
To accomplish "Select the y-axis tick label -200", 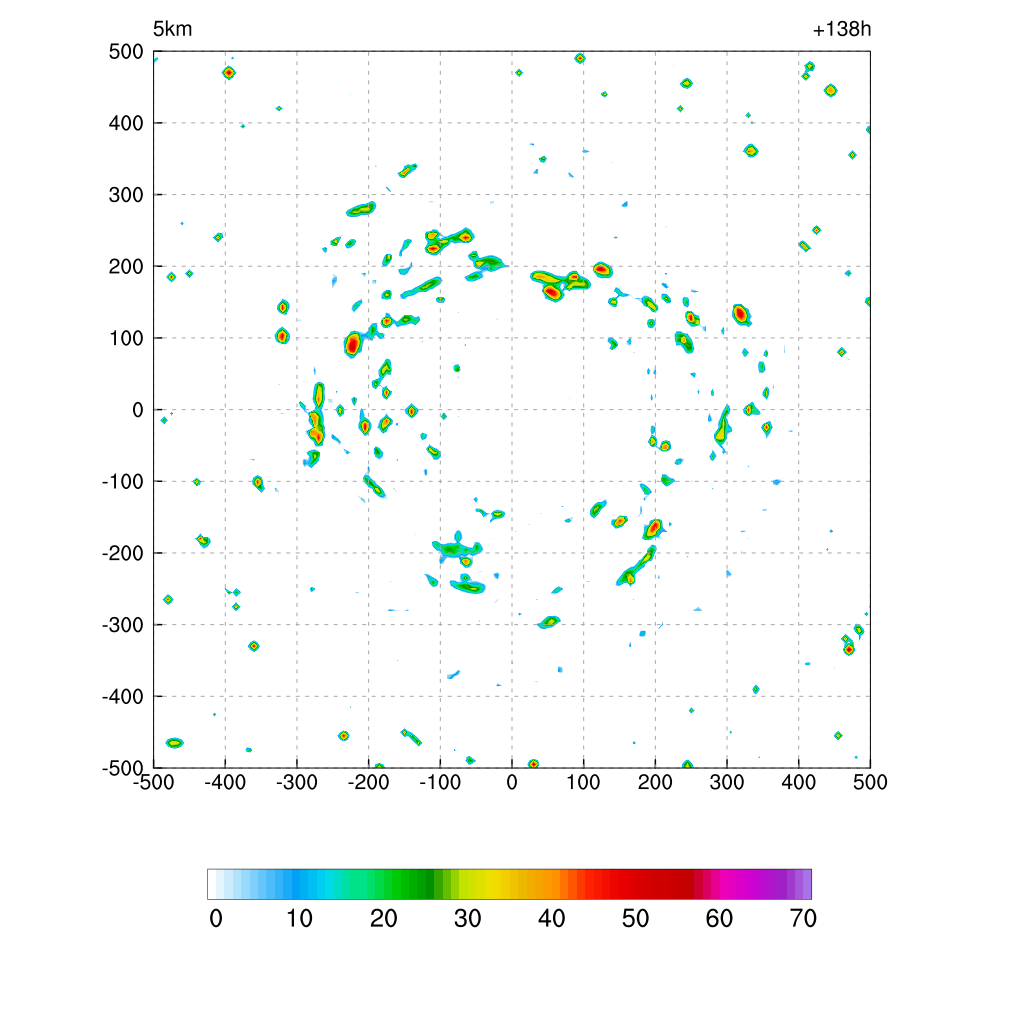I will [123, 553].
